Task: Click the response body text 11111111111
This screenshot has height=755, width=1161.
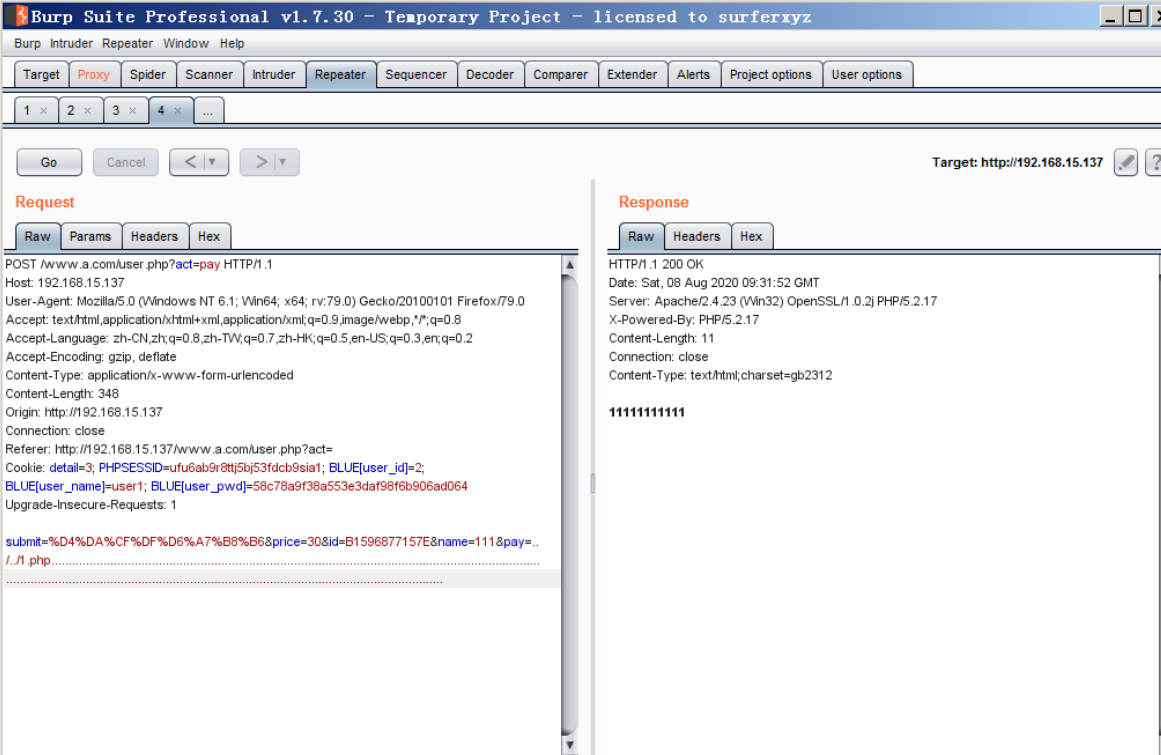Action: coord(646,412)
